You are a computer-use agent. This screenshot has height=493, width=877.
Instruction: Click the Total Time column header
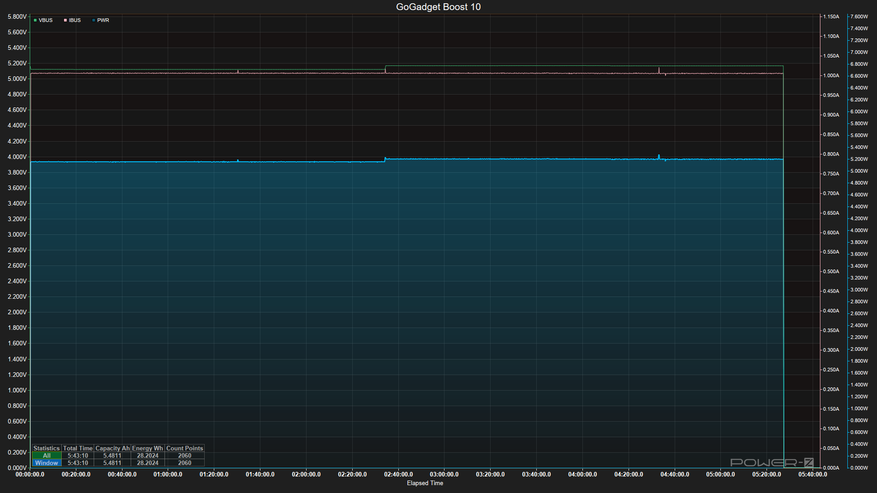(77, 448)
